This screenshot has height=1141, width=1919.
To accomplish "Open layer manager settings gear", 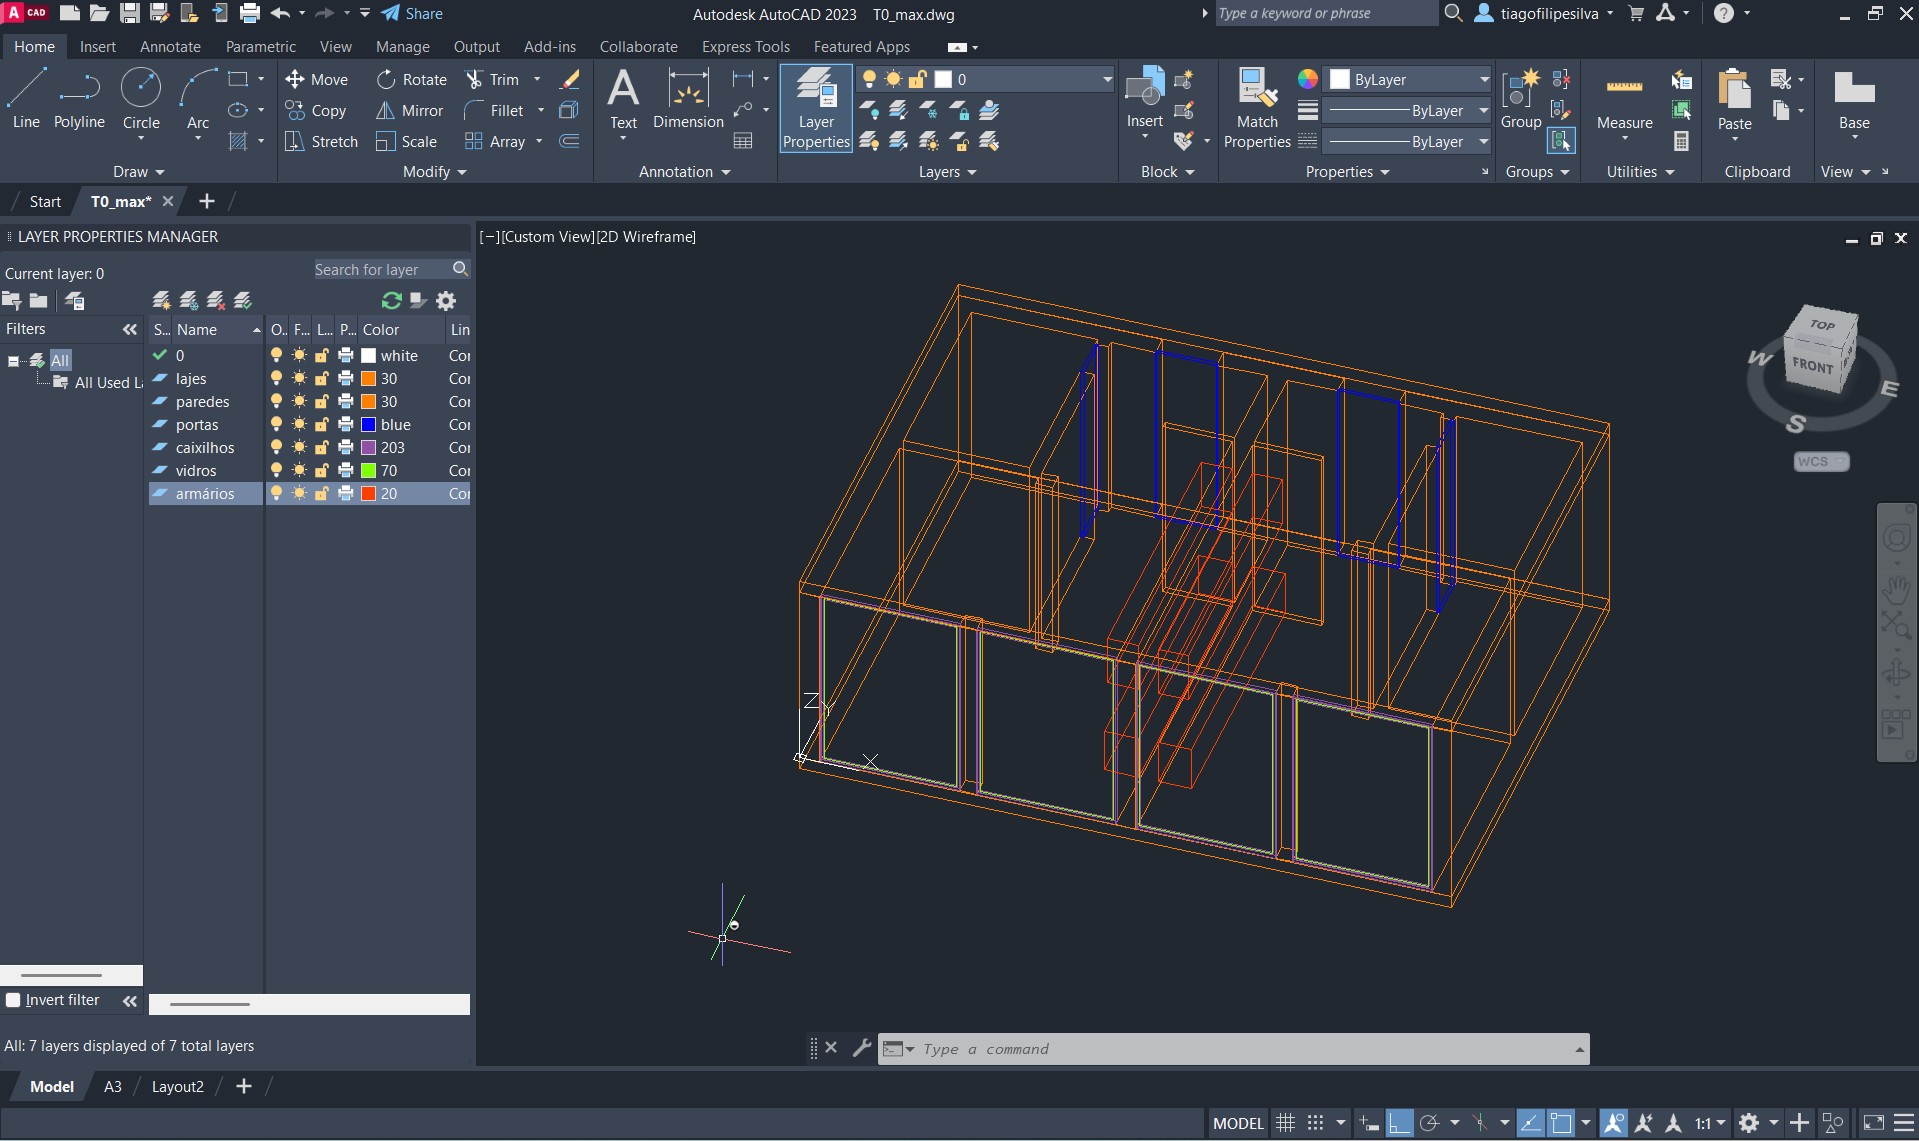I will click(x=446, y=301).
